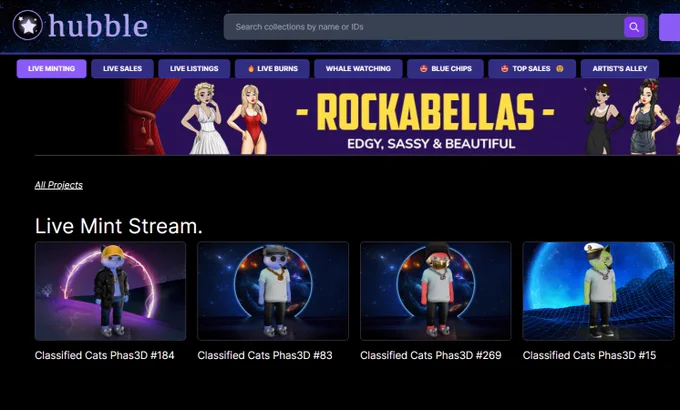Select the Whale Watching tab

[358, 69]
